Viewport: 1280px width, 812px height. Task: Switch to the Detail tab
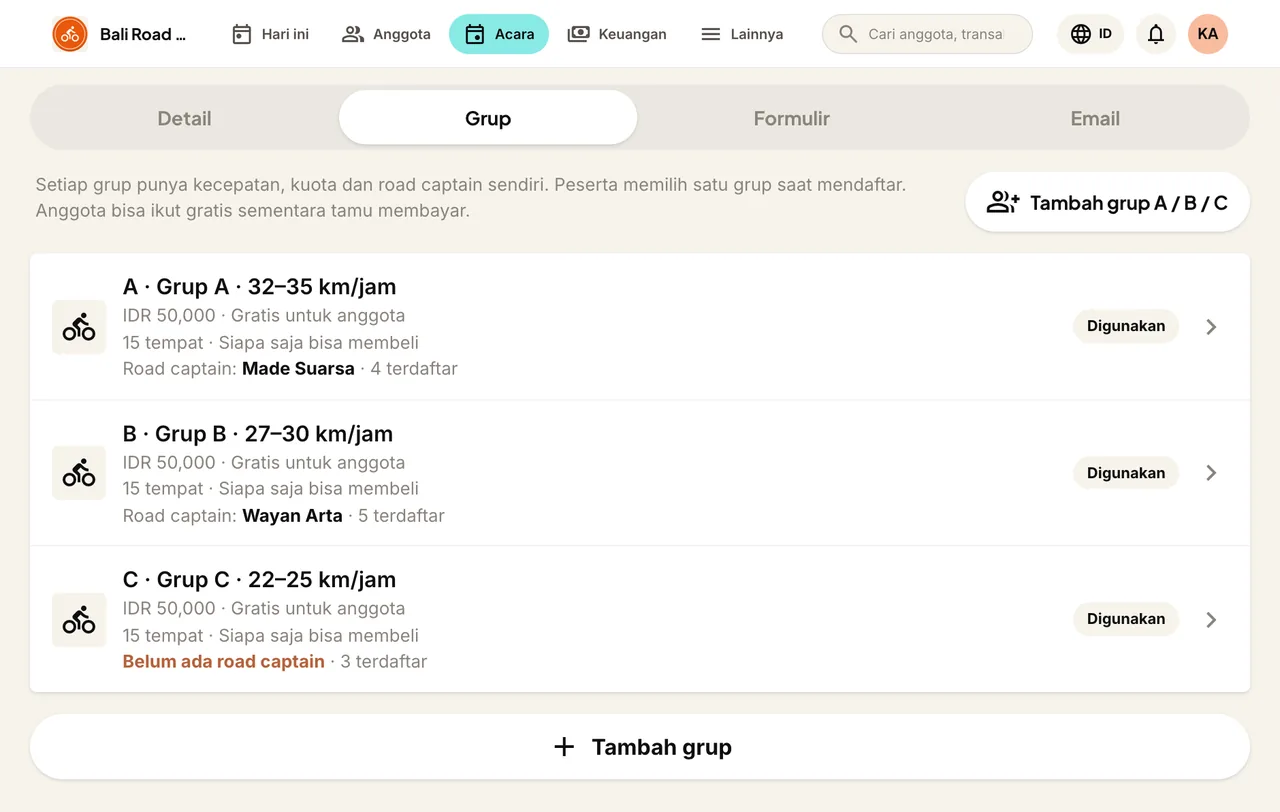pos(185,118)
